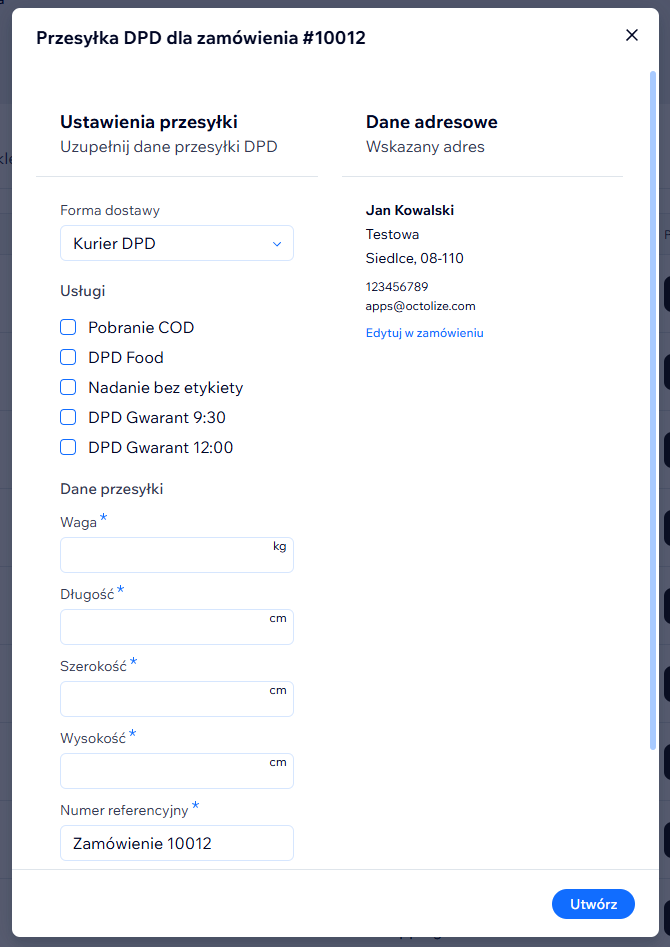Viewport: 670px width, 947px height.
Task: Toggle DPD Gwarant 12:00 checkbox
Action: click(68, 447)
